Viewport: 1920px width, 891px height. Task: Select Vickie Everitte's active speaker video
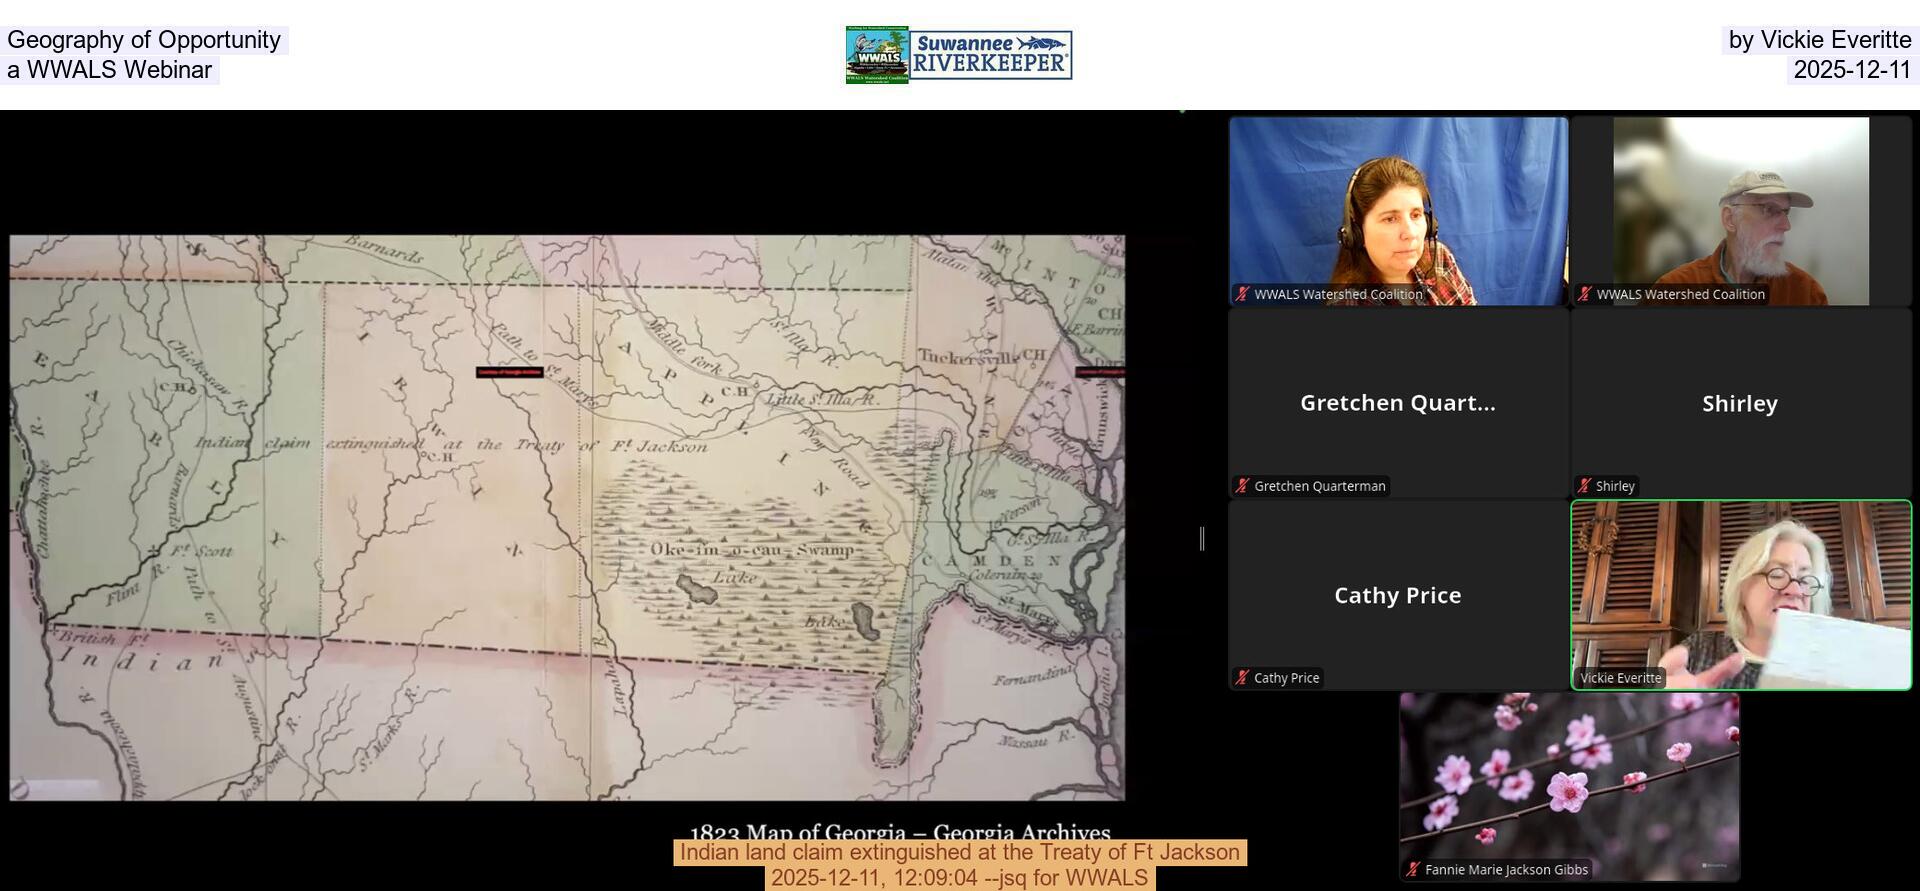point(1741,595)
